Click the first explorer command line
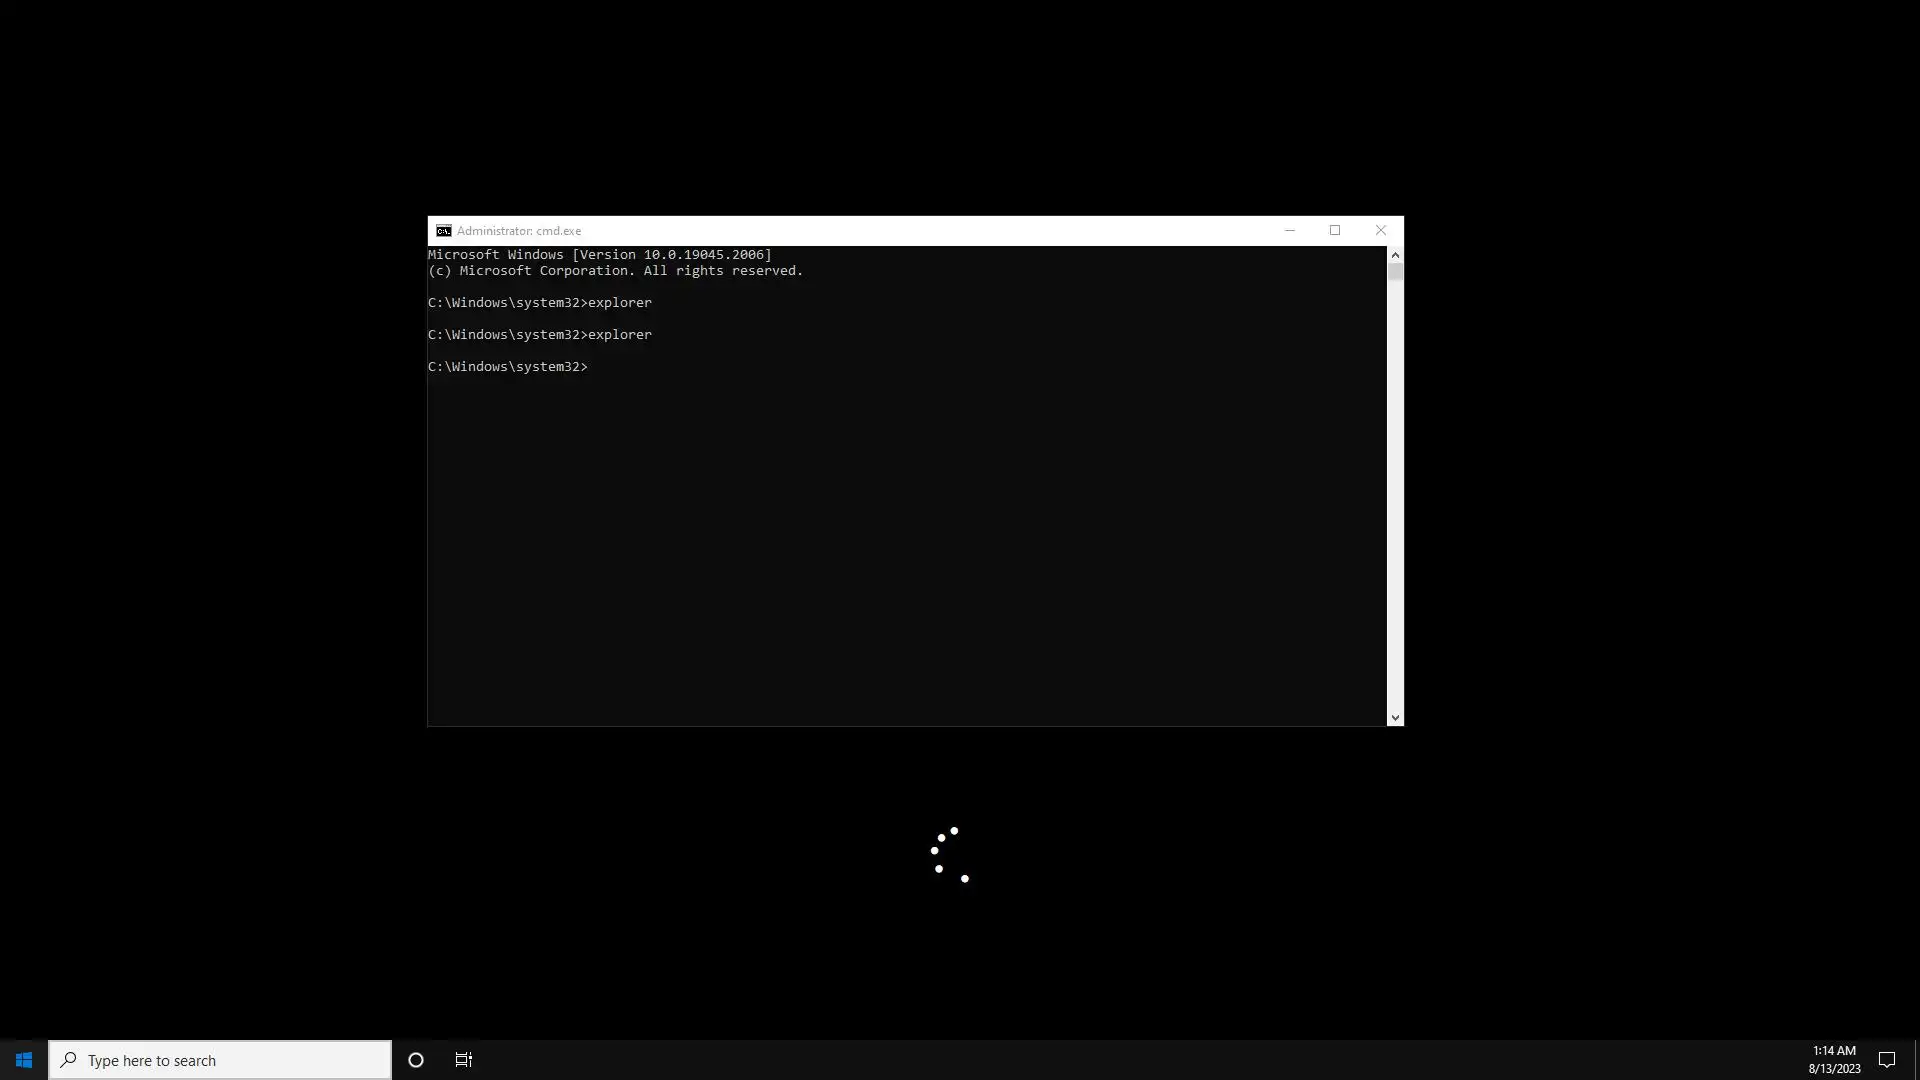Viewport: 1920px width, 1080px height. tap(540, 303)
